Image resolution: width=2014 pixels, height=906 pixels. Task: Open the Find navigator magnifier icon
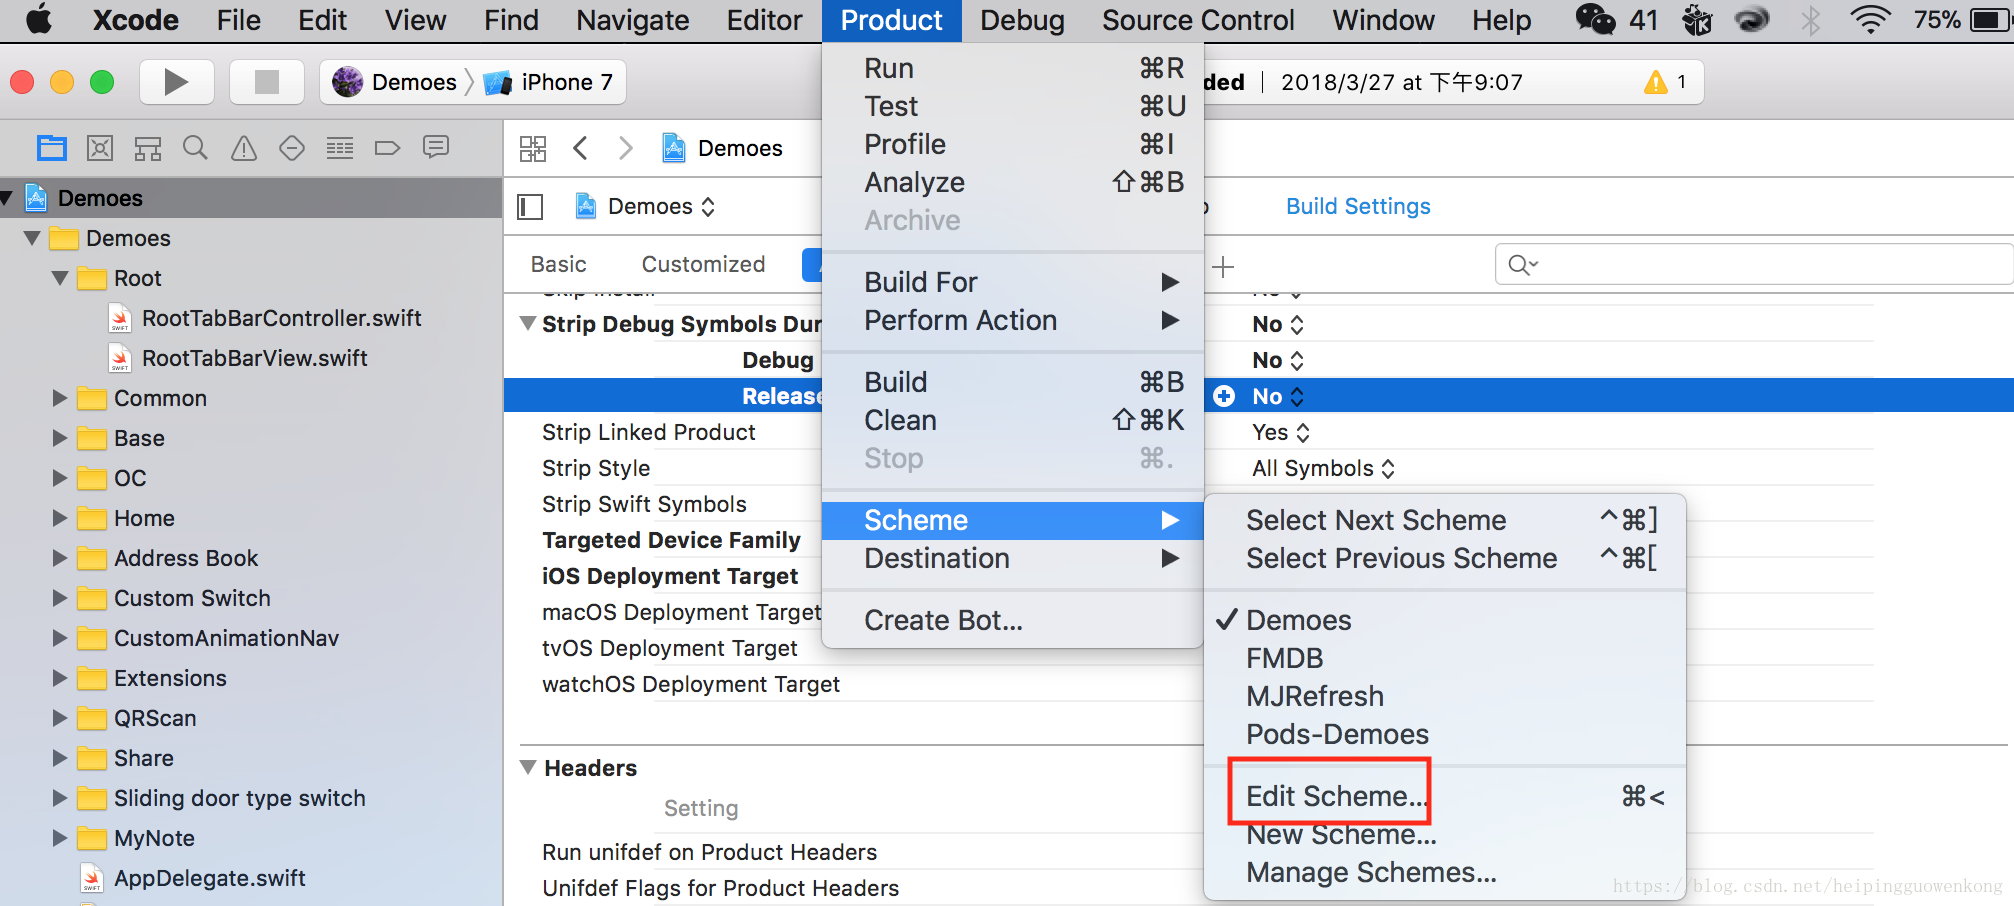(195, 147)
